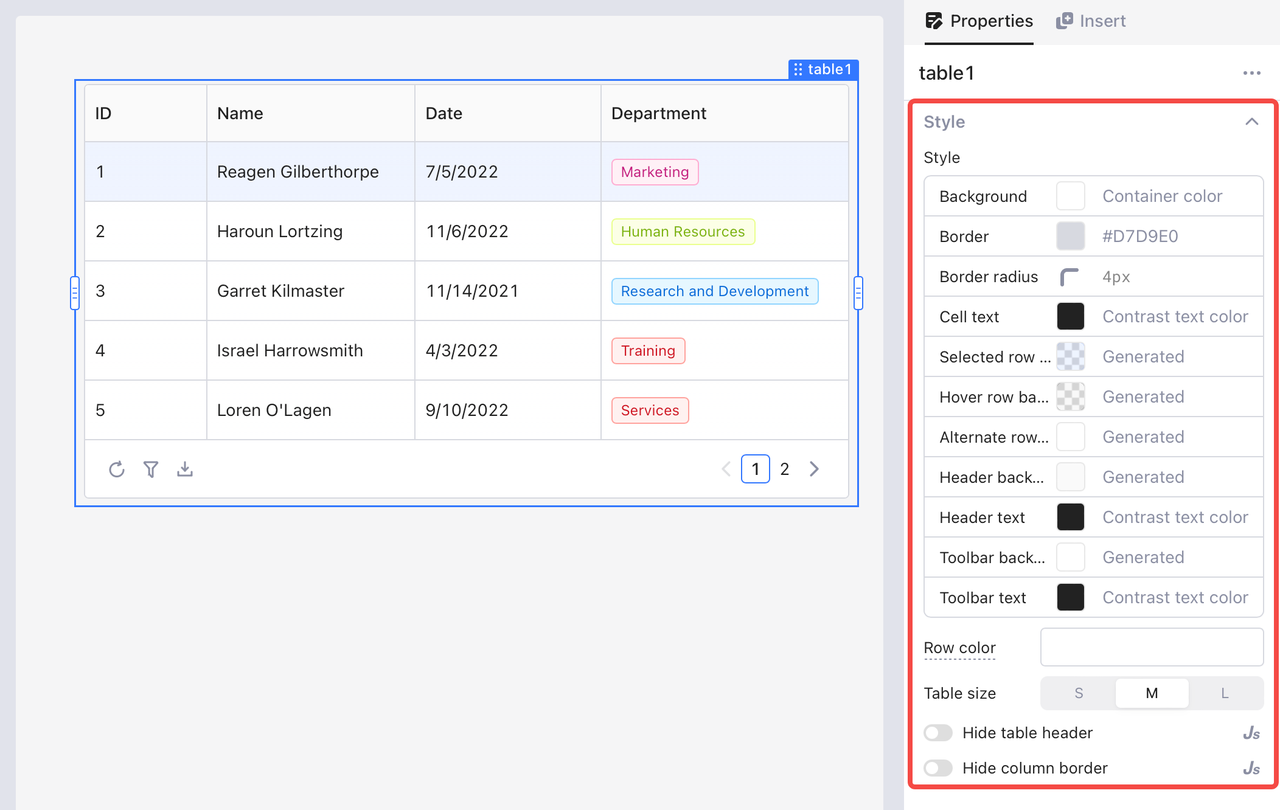This screenshot has height=810, width=1280.
Task: Click the download table data icon
Action: [x=185, y=469]
